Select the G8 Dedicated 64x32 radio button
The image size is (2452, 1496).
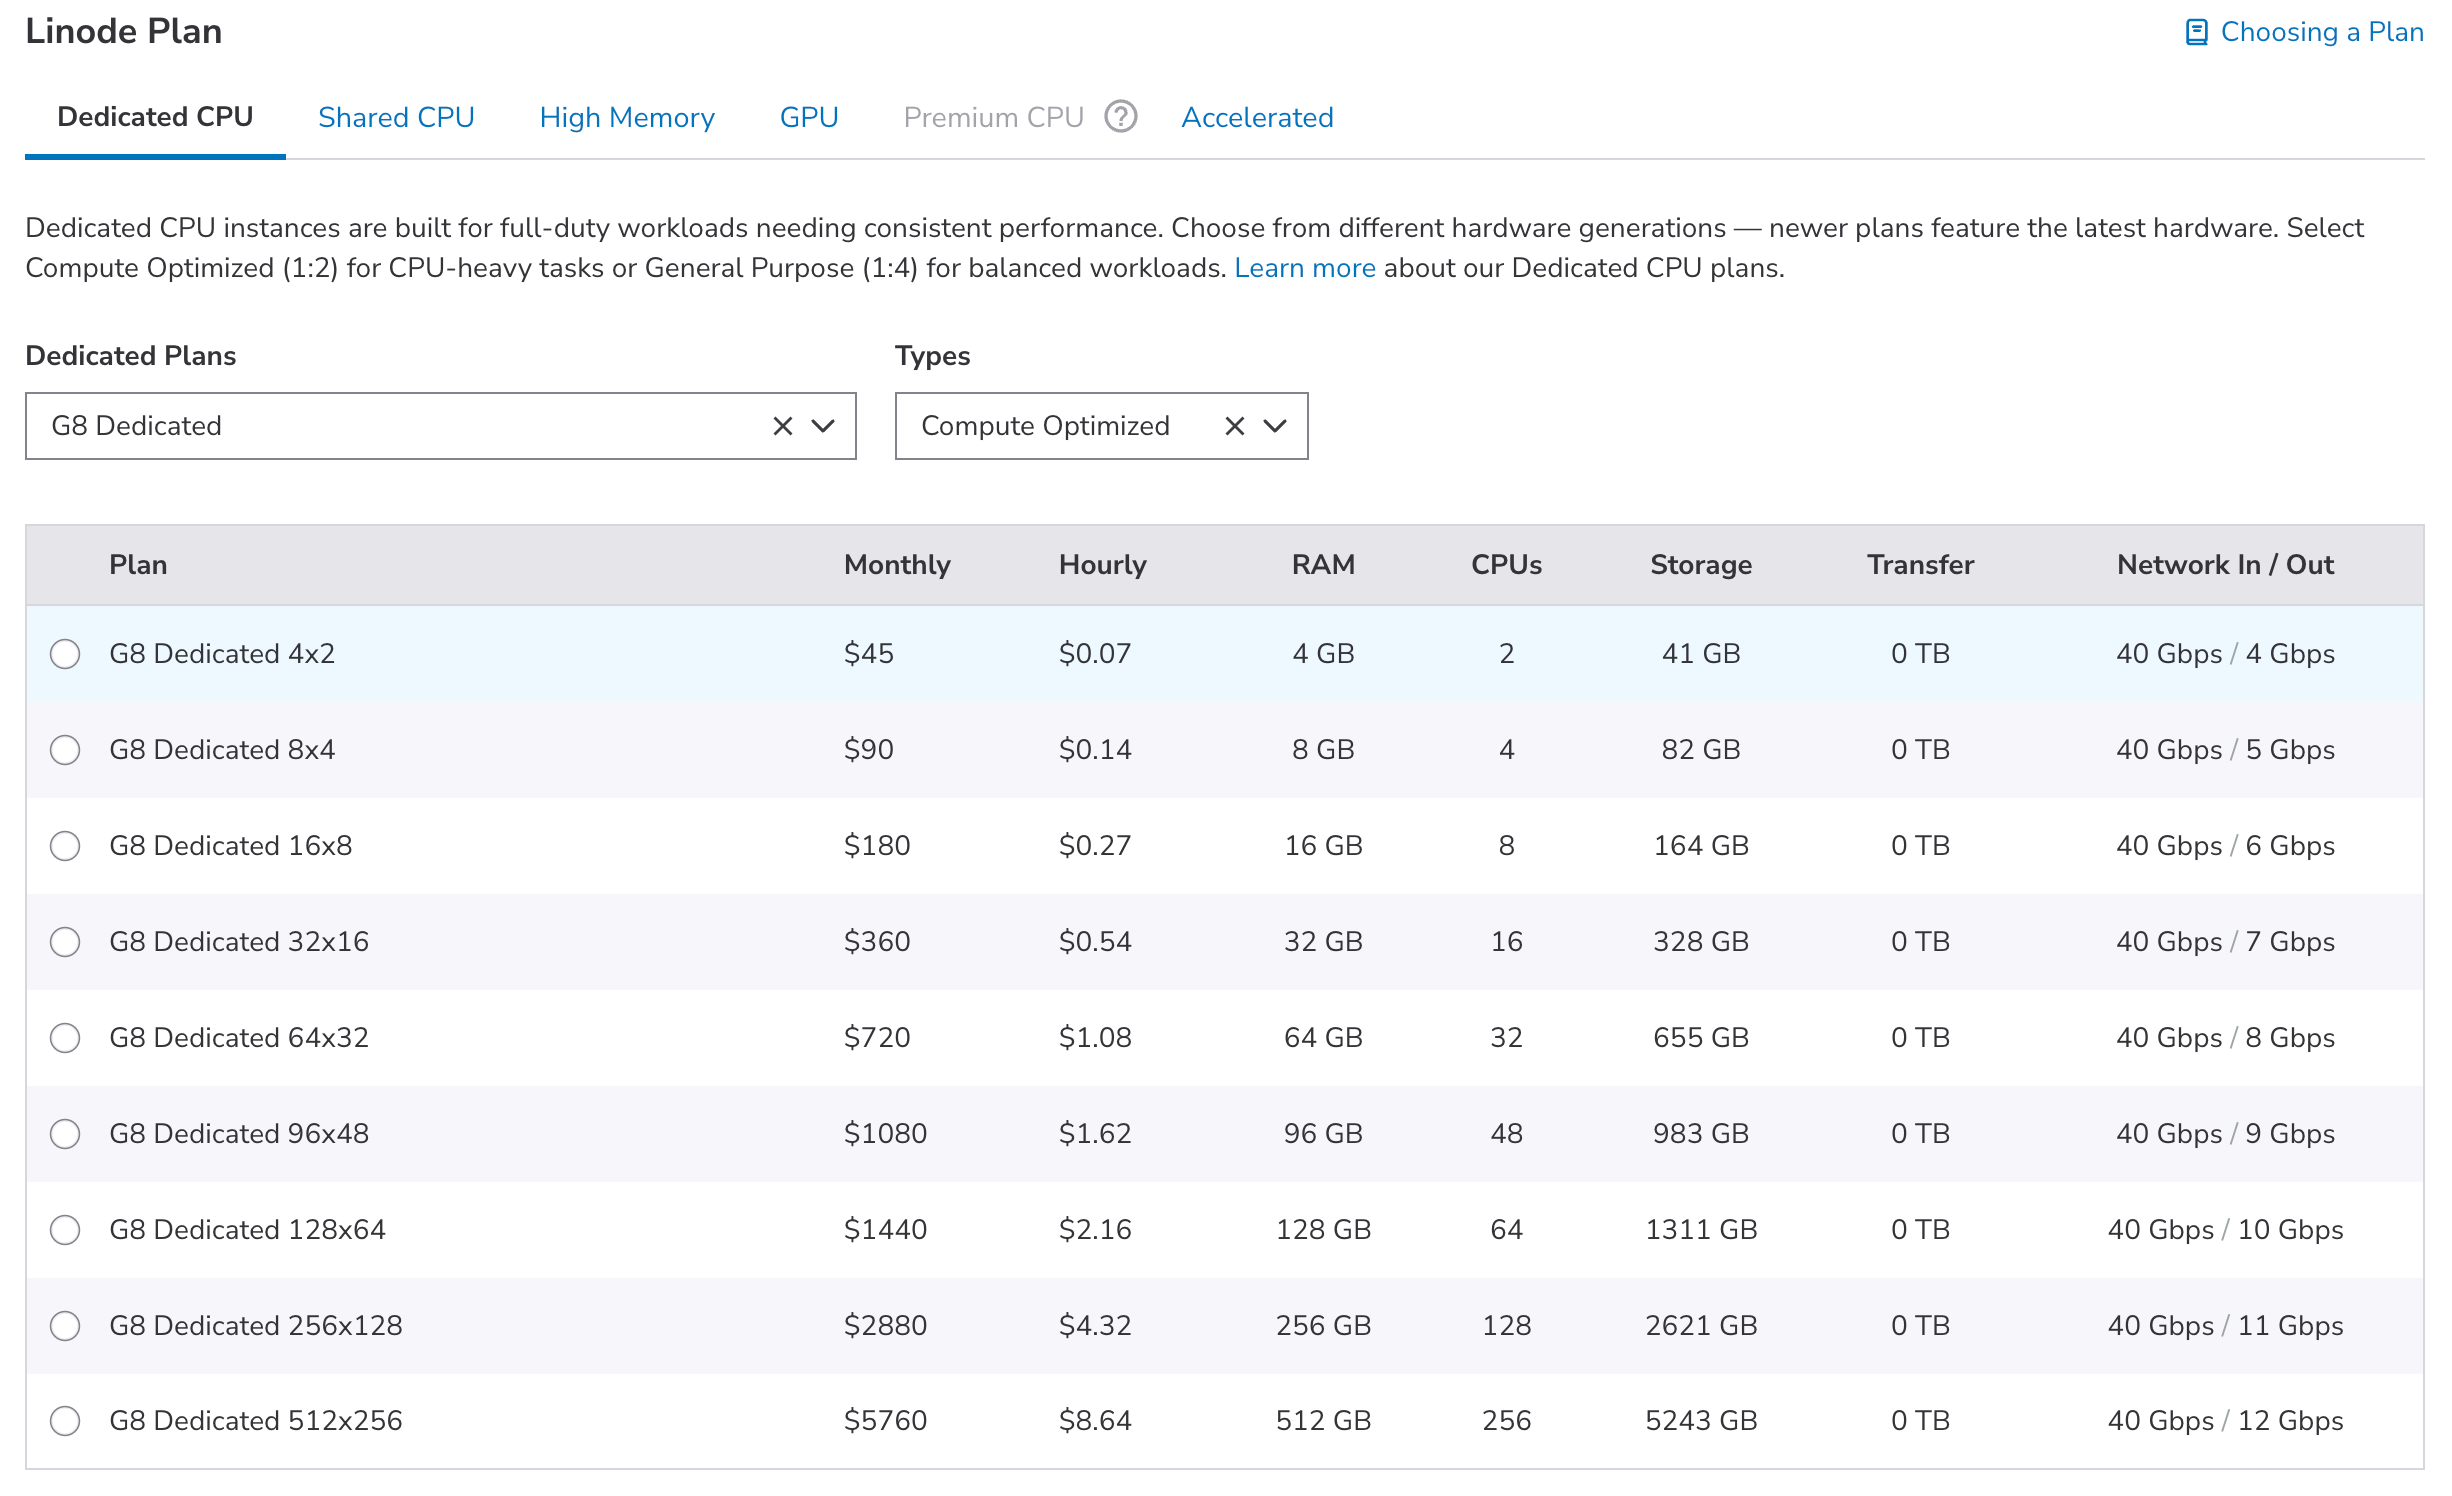[65, 1038]
